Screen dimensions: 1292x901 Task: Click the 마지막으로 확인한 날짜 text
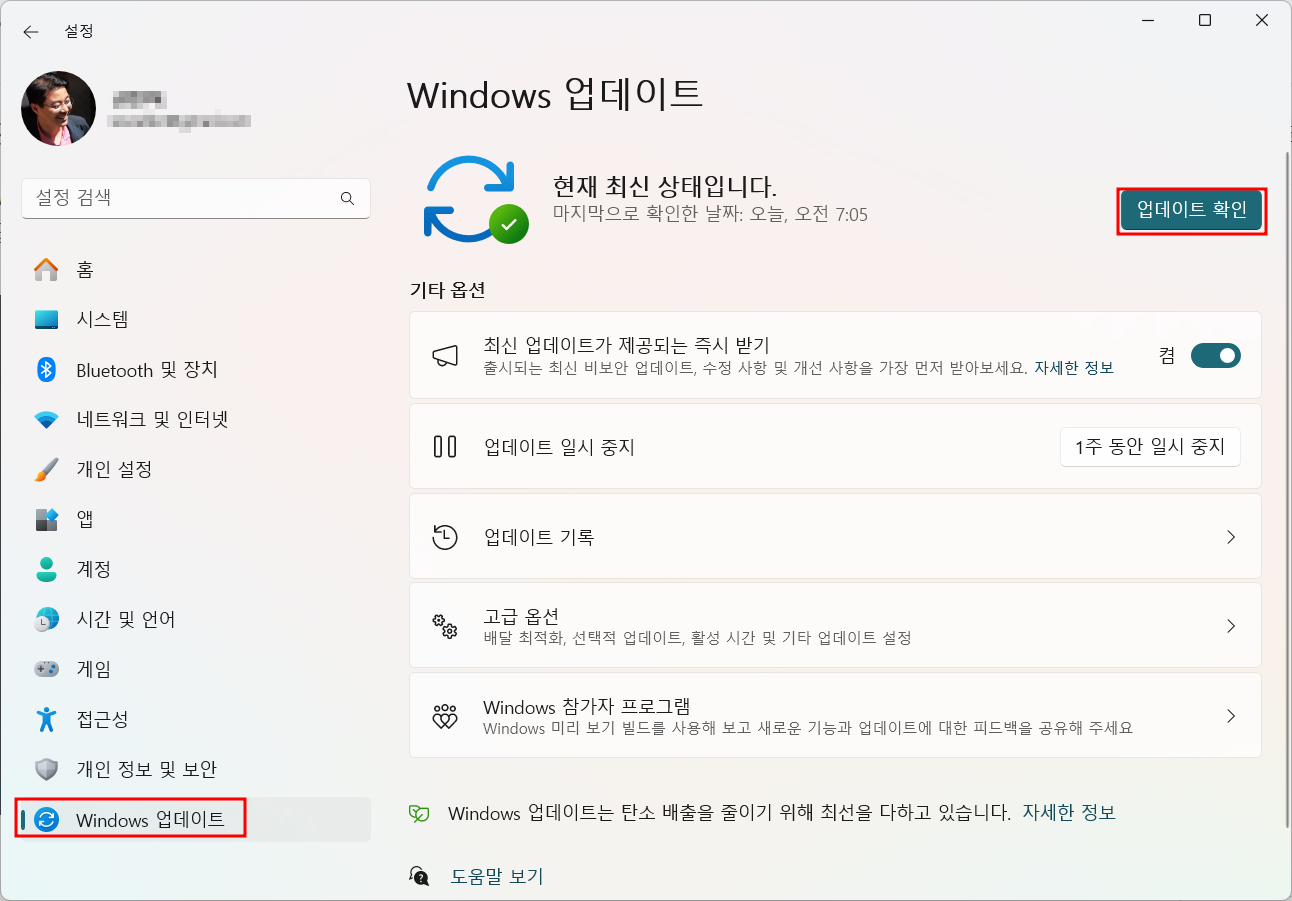click(710, 214)
